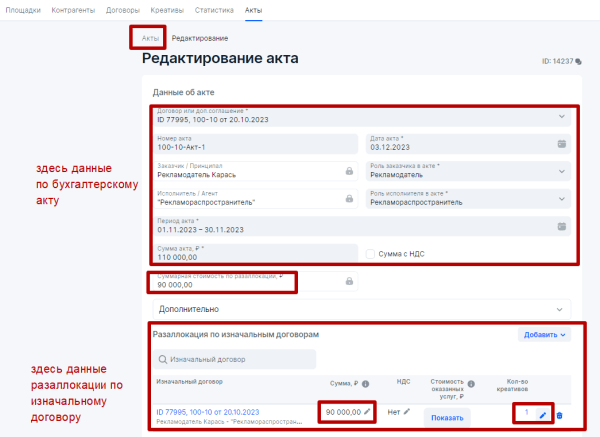Image resolution: width=600 pixels, height=437 pixels.
Task: Click blue edit icon for creatives count
Action: [542, 414]
